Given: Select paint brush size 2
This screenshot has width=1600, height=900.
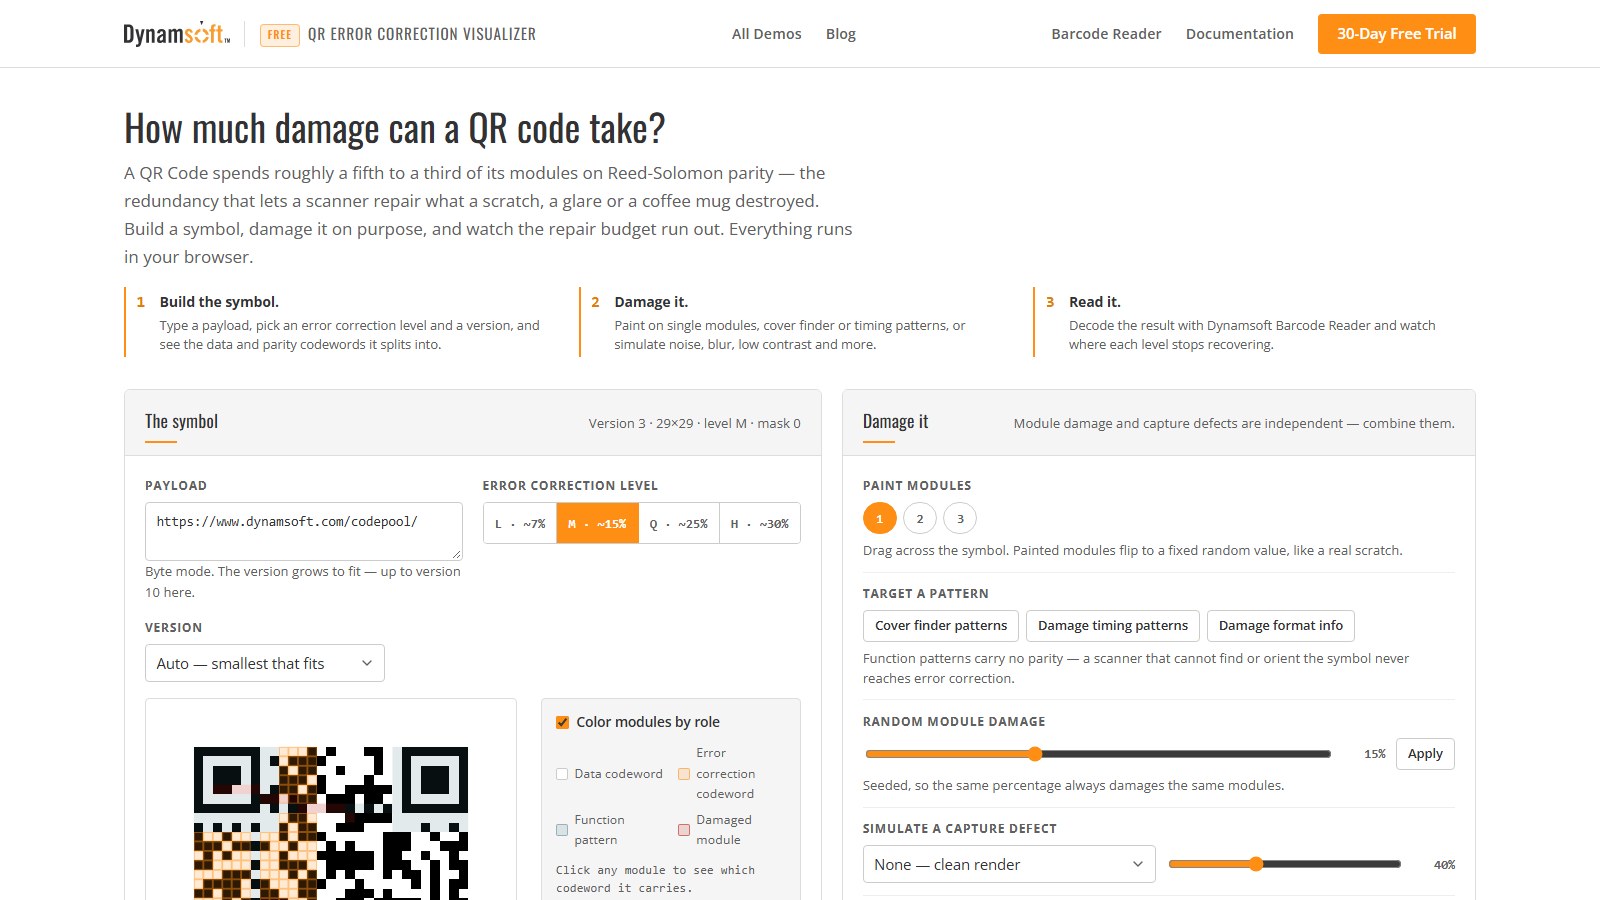Looking at the screenshot, I should pos(920,518).
